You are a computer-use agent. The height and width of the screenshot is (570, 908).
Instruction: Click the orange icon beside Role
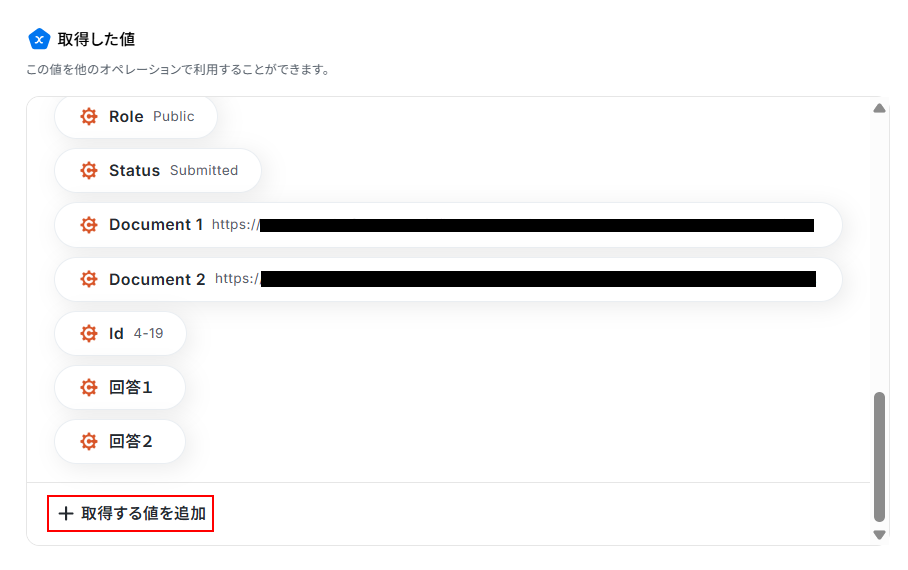[x=89, y=116]
